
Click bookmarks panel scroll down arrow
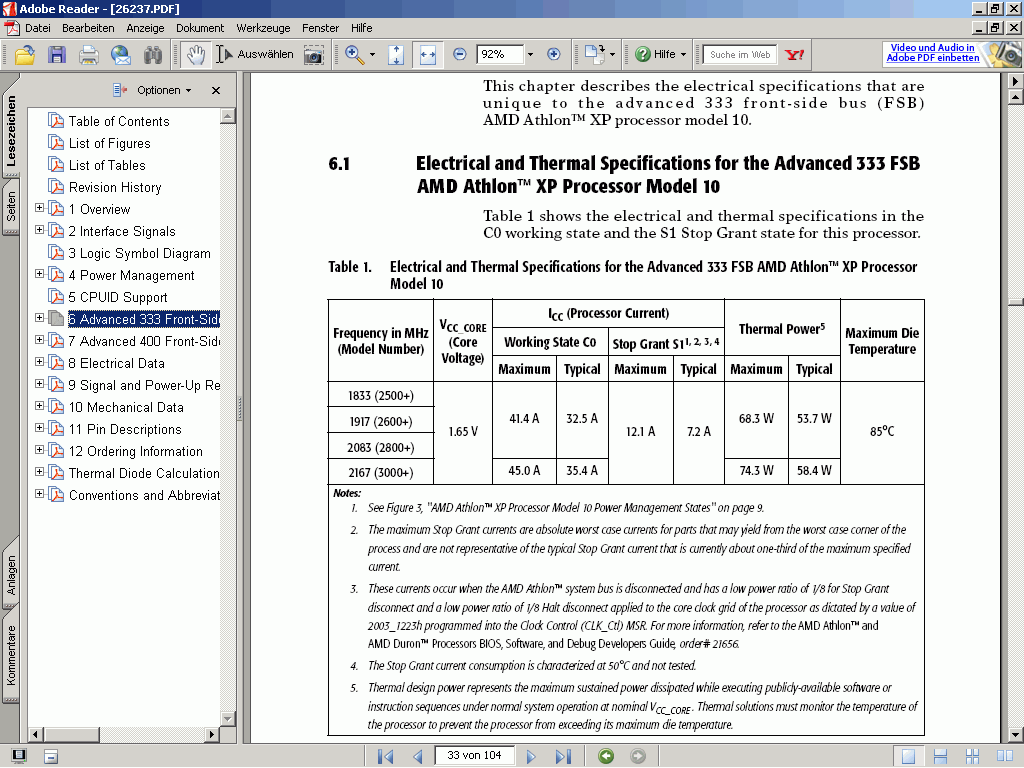click(228, 718)
